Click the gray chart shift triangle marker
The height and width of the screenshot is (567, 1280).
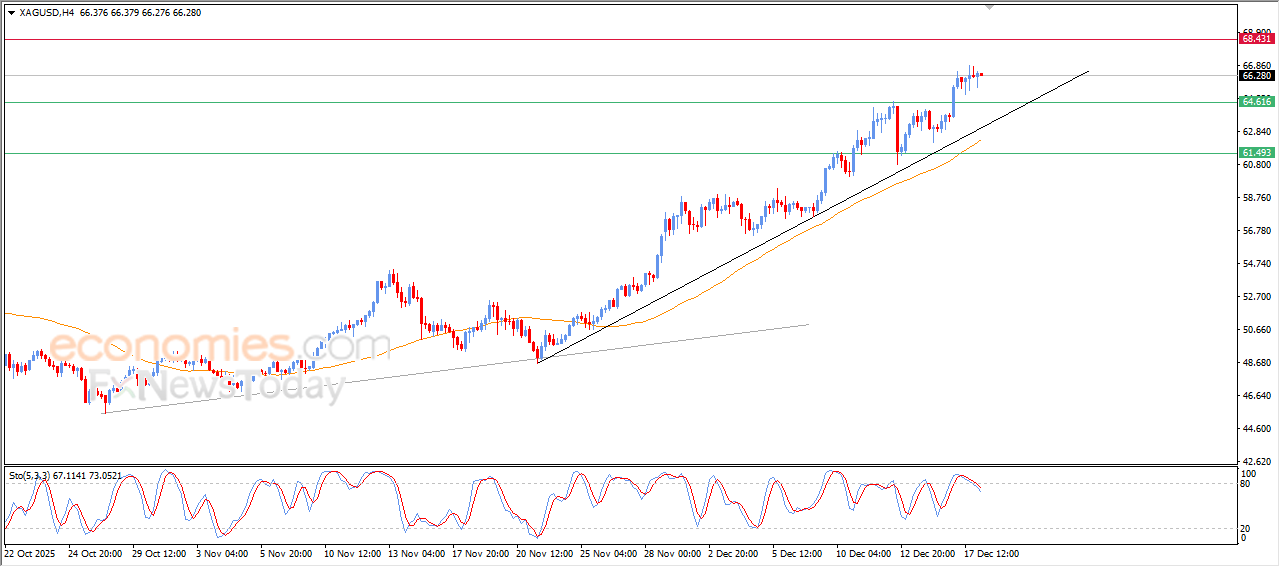tap(990, 7)
